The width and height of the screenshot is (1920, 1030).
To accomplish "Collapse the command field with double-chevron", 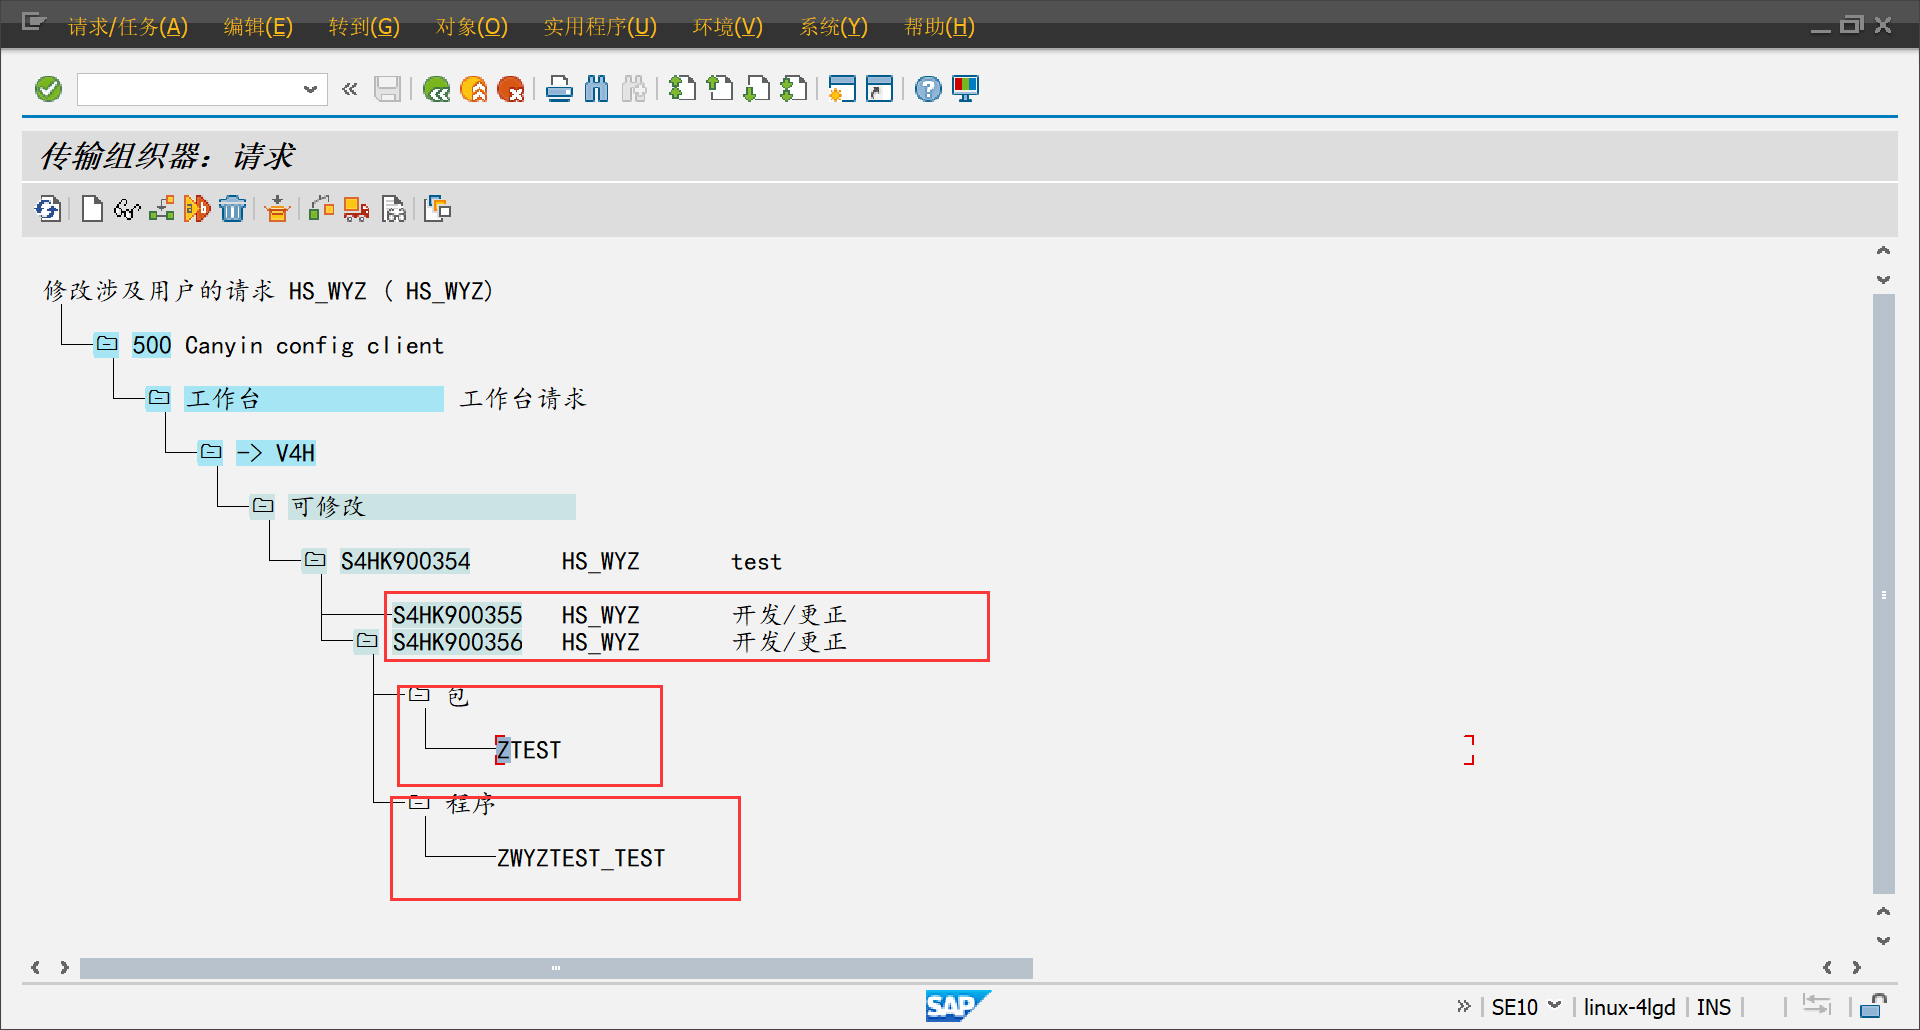I will (349, 89).
